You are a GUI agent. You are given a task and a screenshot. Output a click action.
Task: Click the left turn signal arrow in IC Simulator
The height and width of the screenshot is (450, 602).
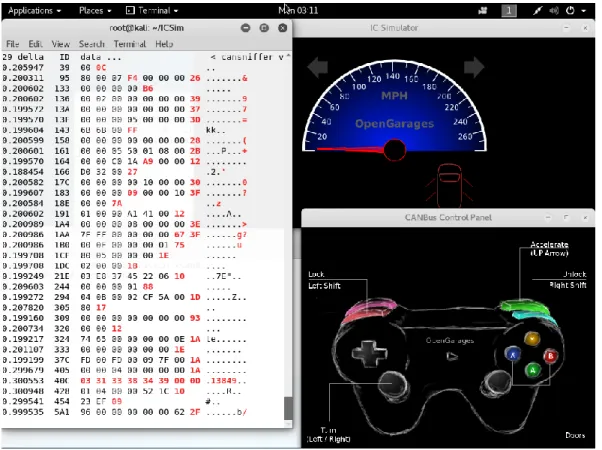[318, 67]
